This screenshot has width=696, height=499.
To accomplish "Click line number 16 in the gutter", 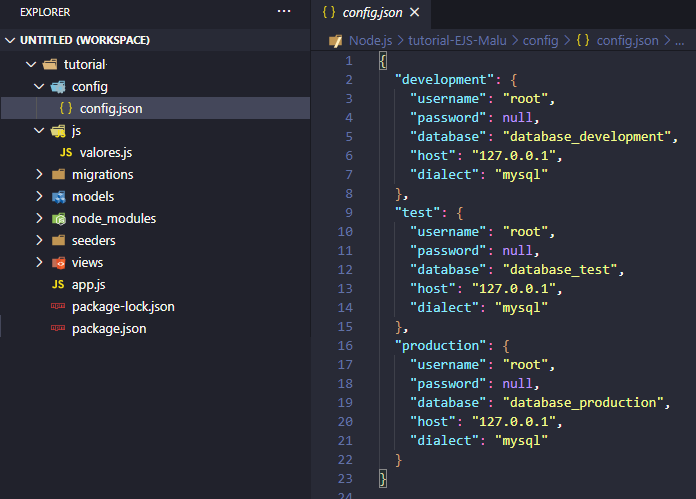I will [345, 346].
